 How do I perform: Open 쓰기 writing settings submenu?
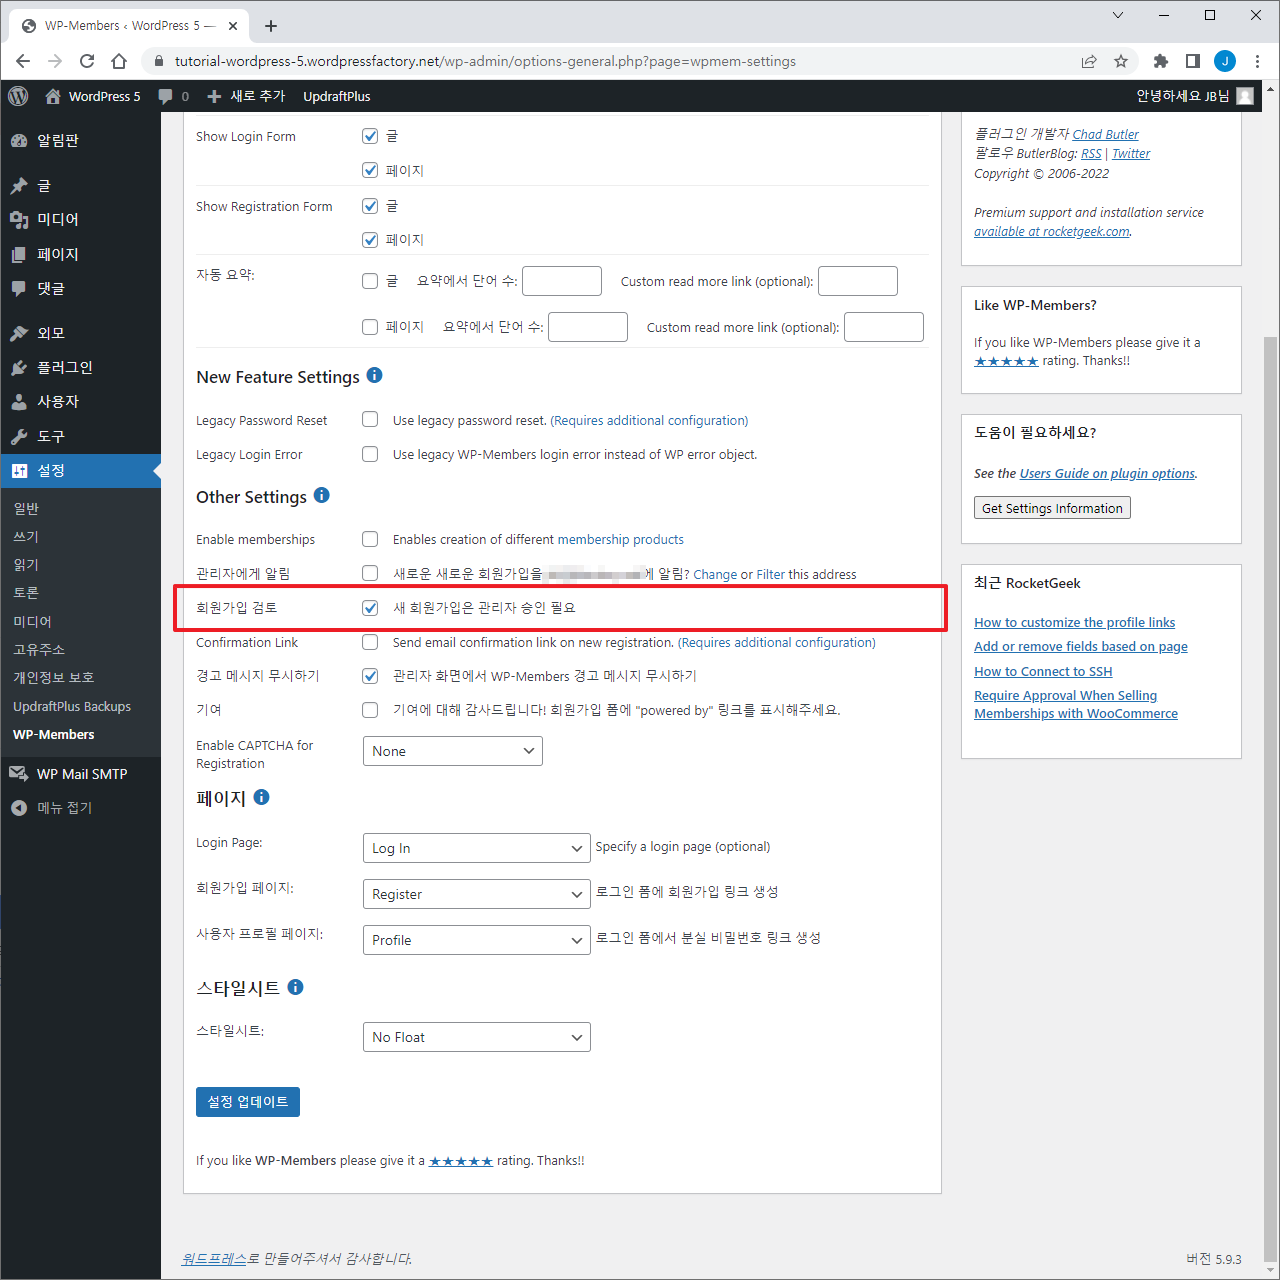pyautogui.click(x=26, y=537)
